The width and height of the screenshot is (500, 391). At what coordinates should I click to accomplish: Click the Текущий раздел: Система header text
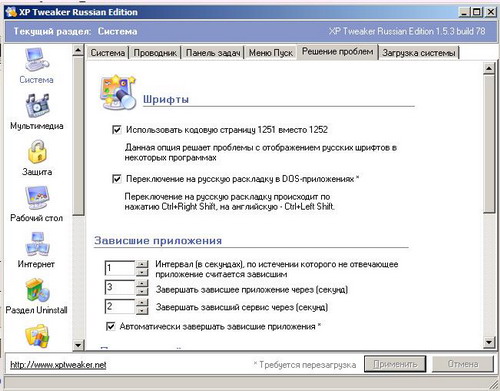[75, 31]
